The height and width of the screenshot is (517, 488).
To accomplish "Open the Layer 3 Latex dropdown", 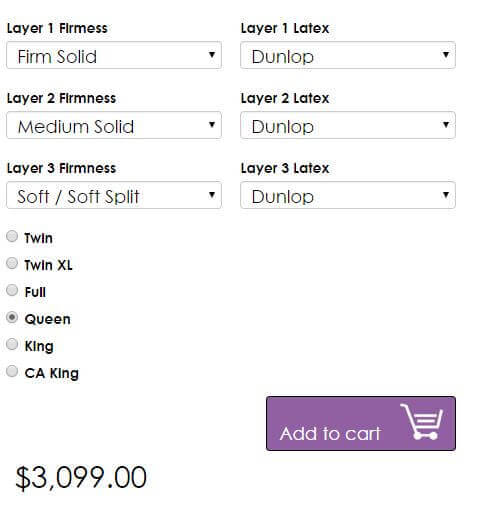I will pyautogui.click(x=348, y=195).
